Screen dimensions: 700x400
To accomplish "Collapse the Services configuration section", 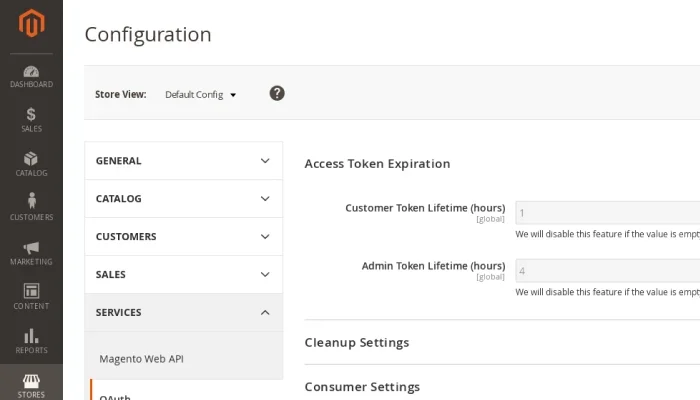I will pyautogui.click(x=184, y=313).
